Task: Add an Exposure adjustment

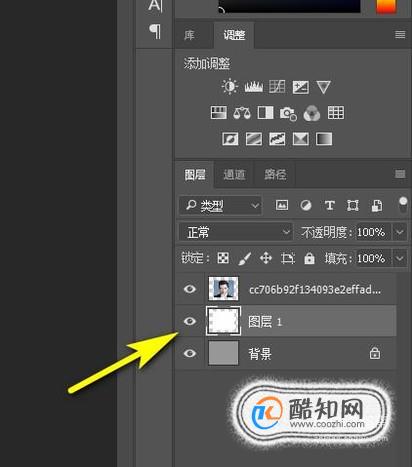Action: (301, 87)
